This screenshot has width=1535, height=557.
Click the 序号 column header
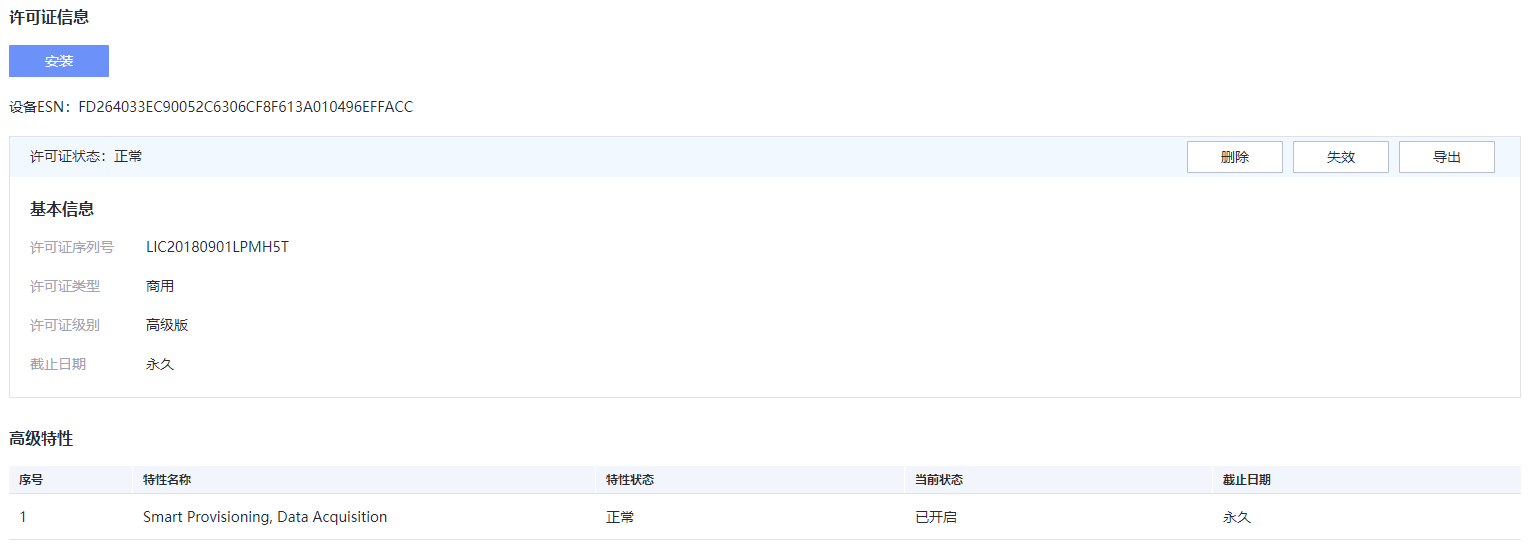pos(31,480)
